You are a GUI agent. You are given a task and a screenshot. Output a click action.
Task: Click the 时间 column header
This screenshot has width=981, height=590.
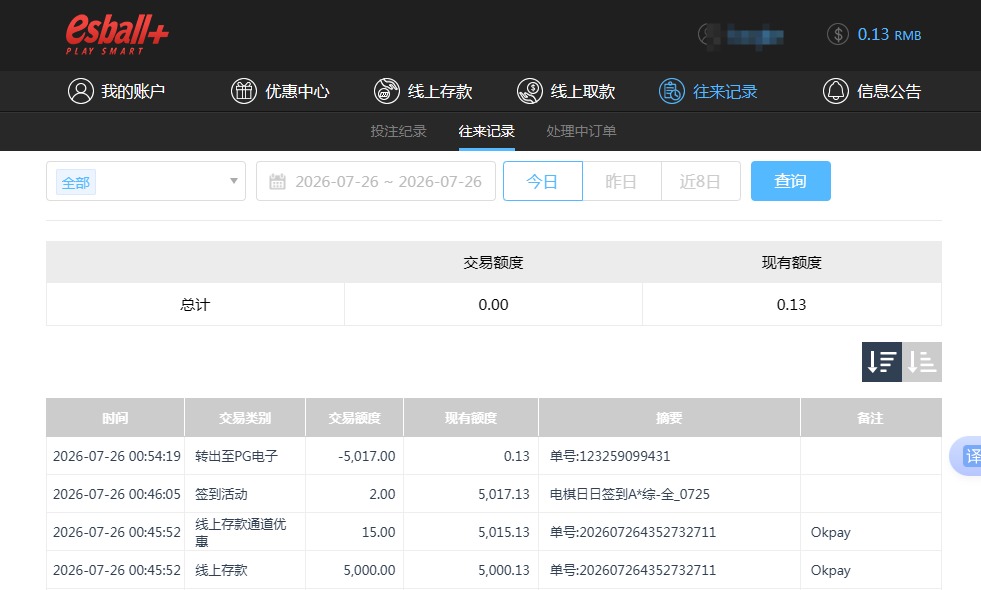[x=115, y=417]
